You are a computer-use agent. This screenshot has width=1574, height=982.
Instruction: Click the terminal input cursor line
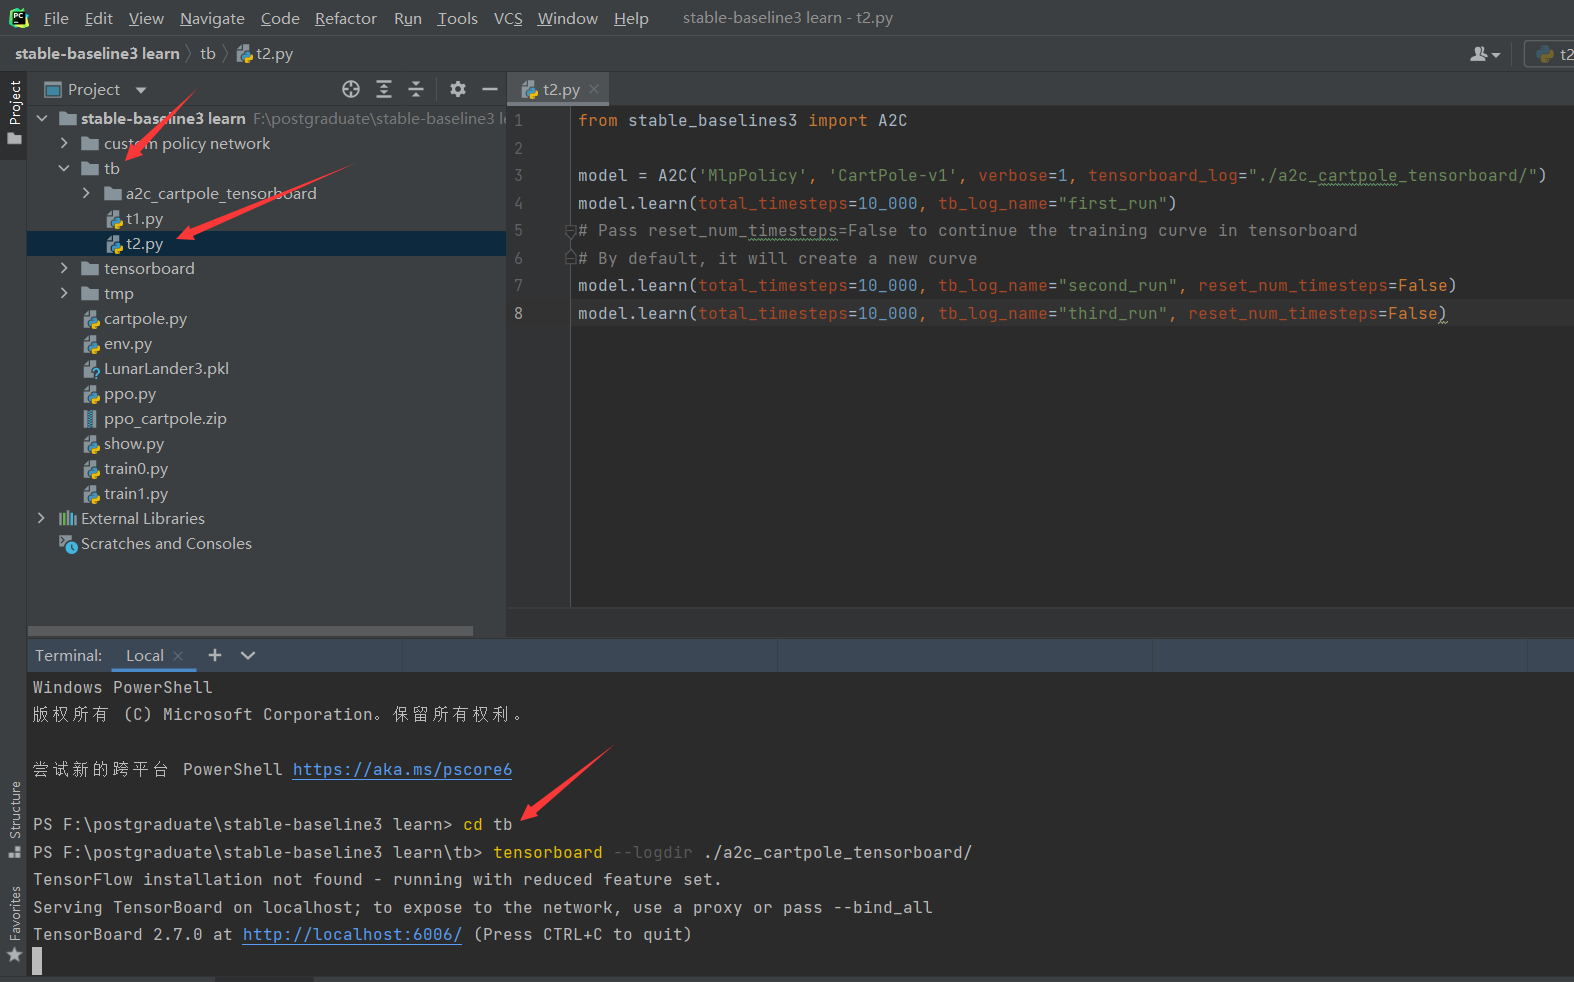[37, 962]
